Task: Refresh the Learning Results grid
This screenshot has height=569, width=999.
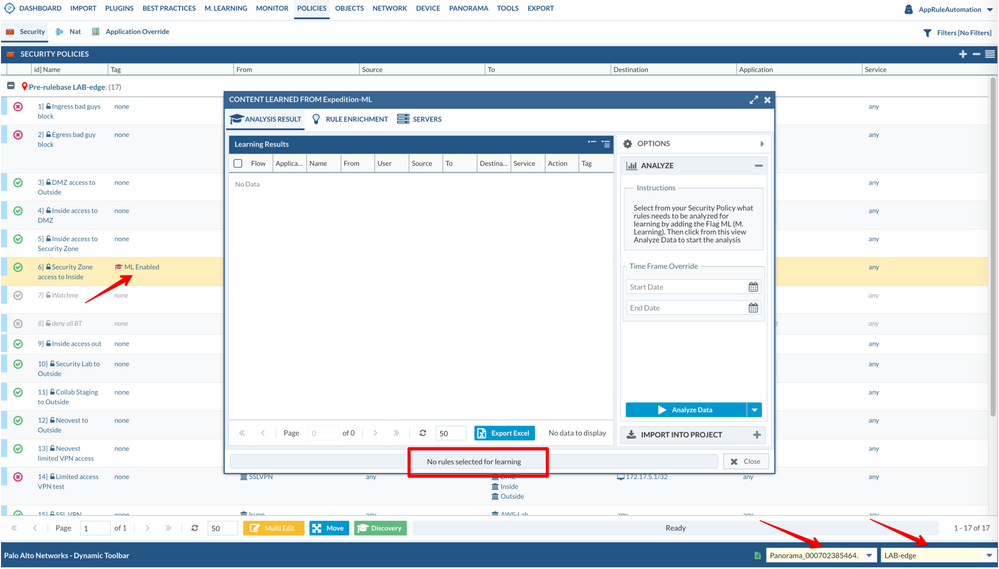Action: pyautogui.click(x=422, y=433)
